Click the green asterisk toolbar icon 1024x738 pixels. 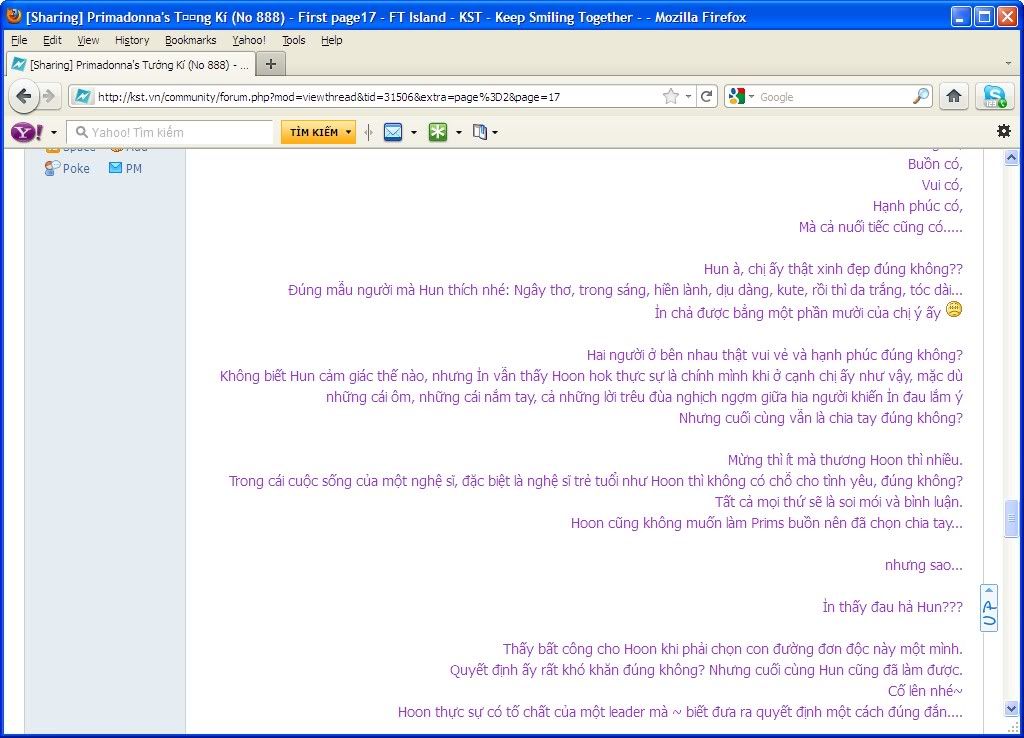point(438,132)
